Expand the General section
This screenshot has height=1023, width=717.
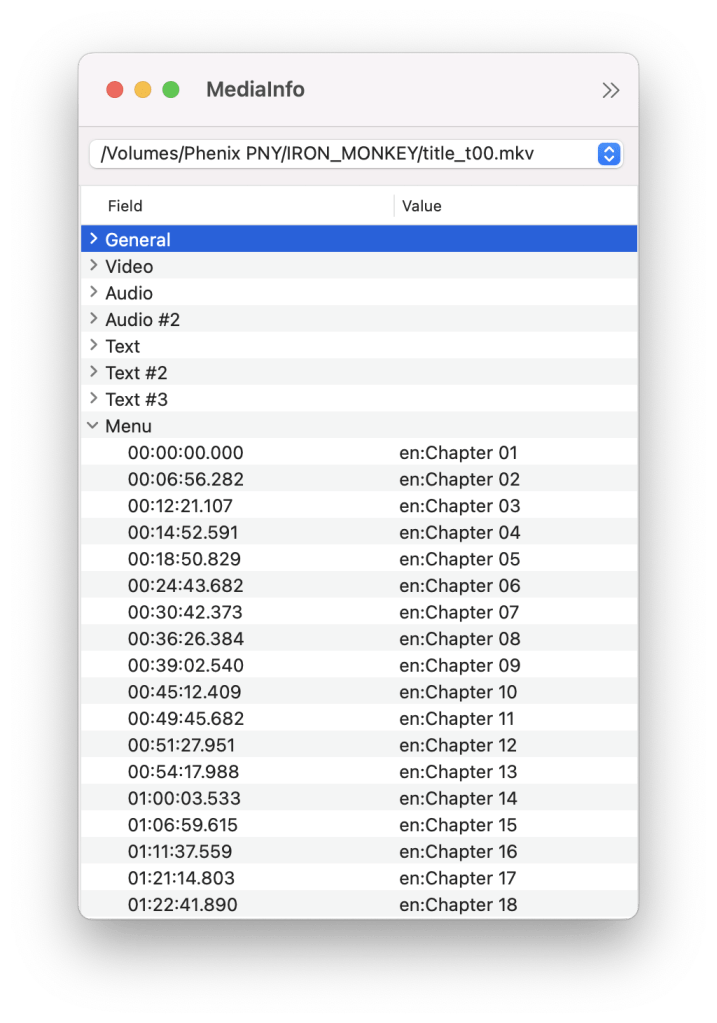tap(93, 239)
